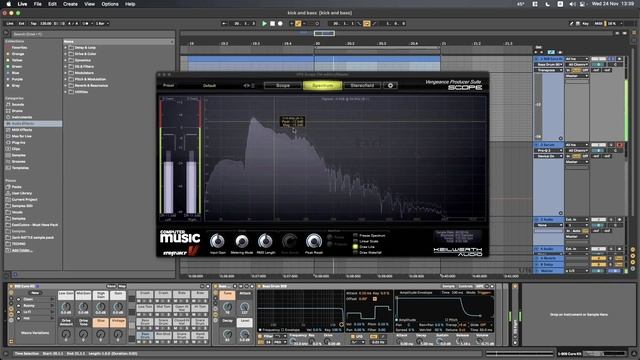Click the Input Gain knob in Scope

[x=218, y=241]
